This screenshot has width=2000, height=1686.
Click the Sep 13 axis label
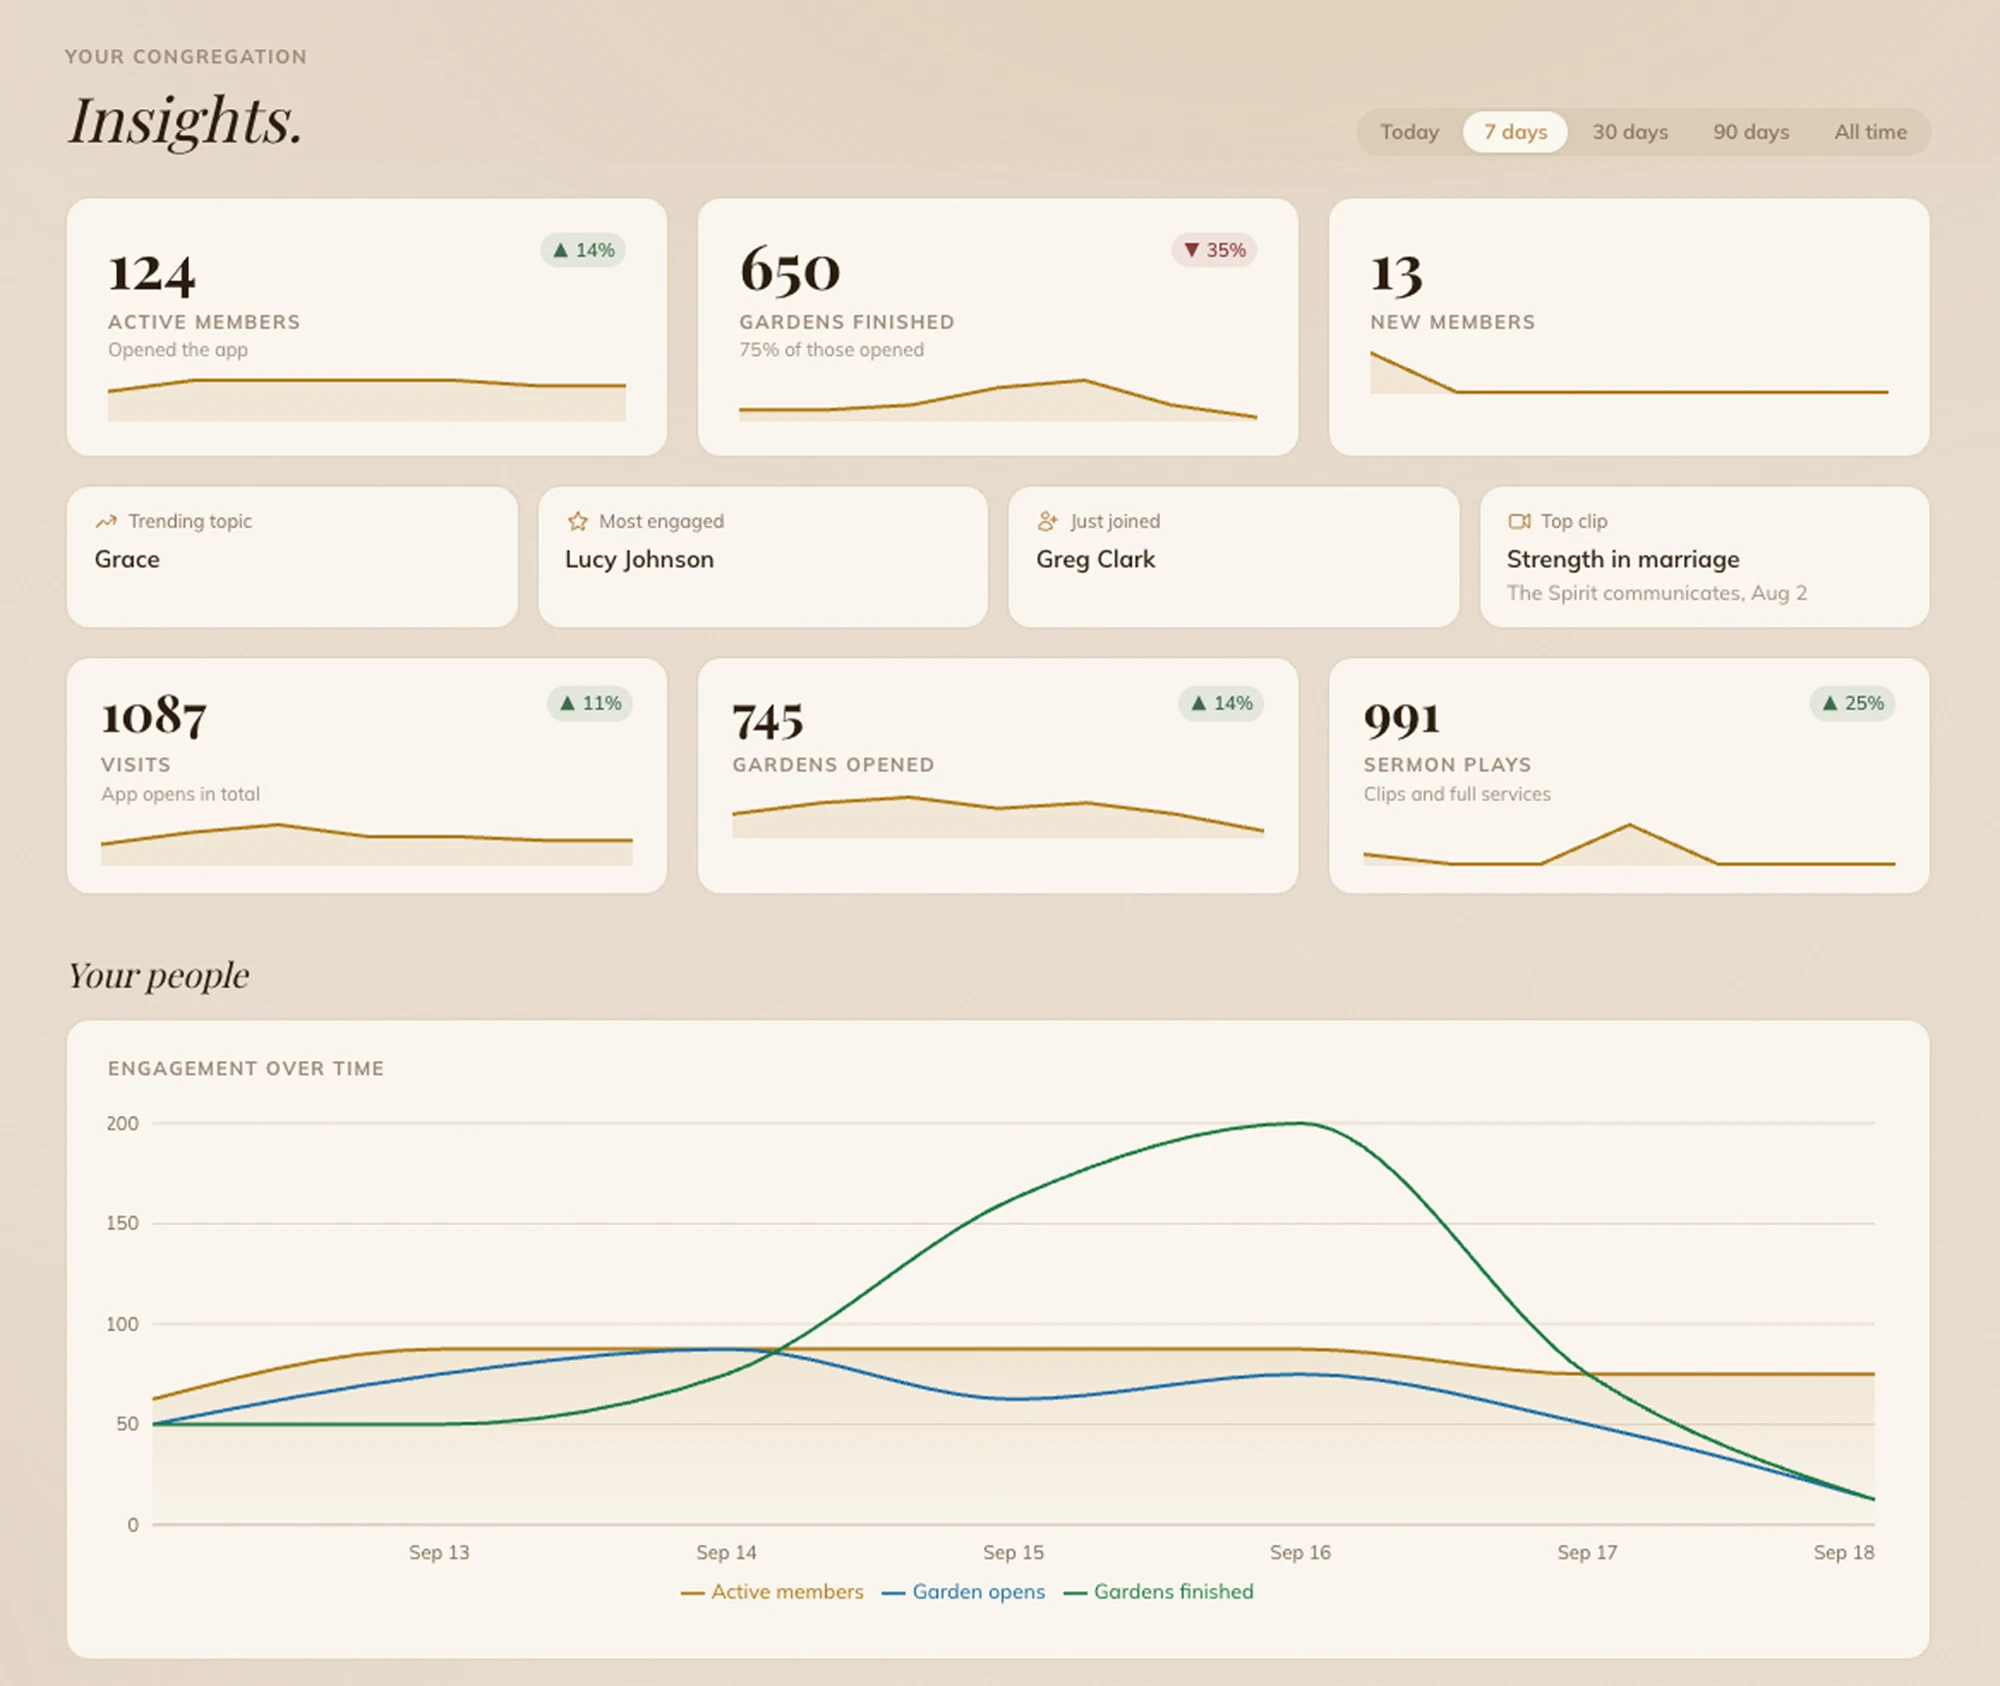(x=438, y=1552)
